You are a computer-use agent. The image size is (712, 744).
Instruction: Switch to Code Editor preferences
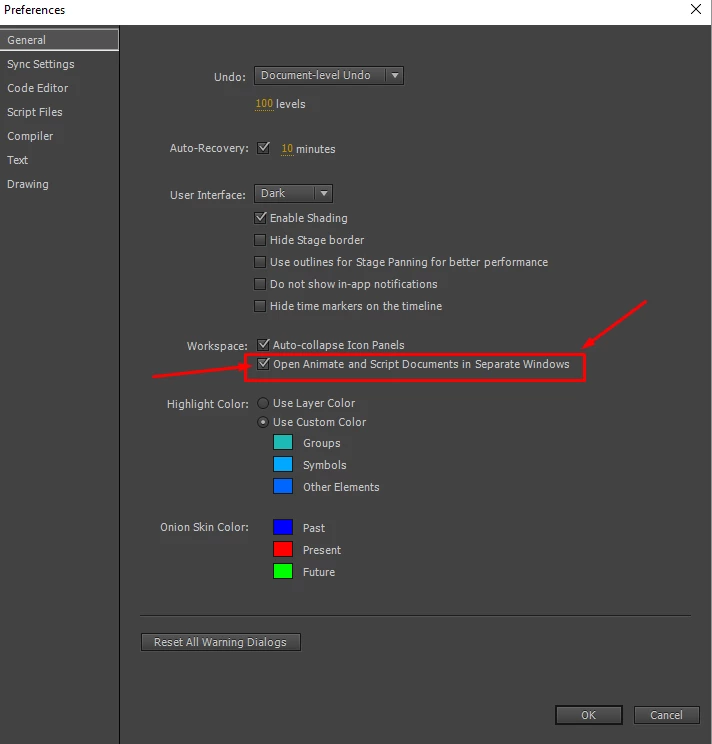tap(37, 88)
